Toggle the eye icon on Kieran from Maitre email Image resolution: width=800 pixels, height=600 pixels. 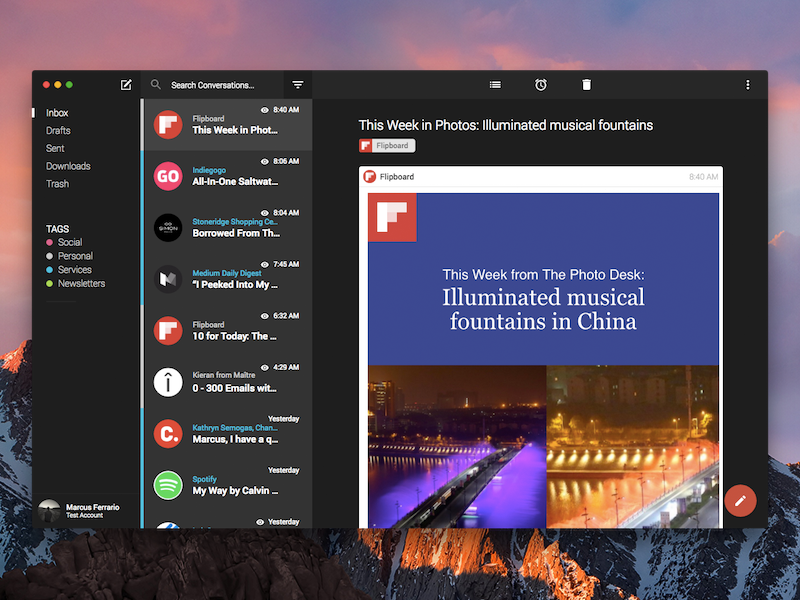264,367
